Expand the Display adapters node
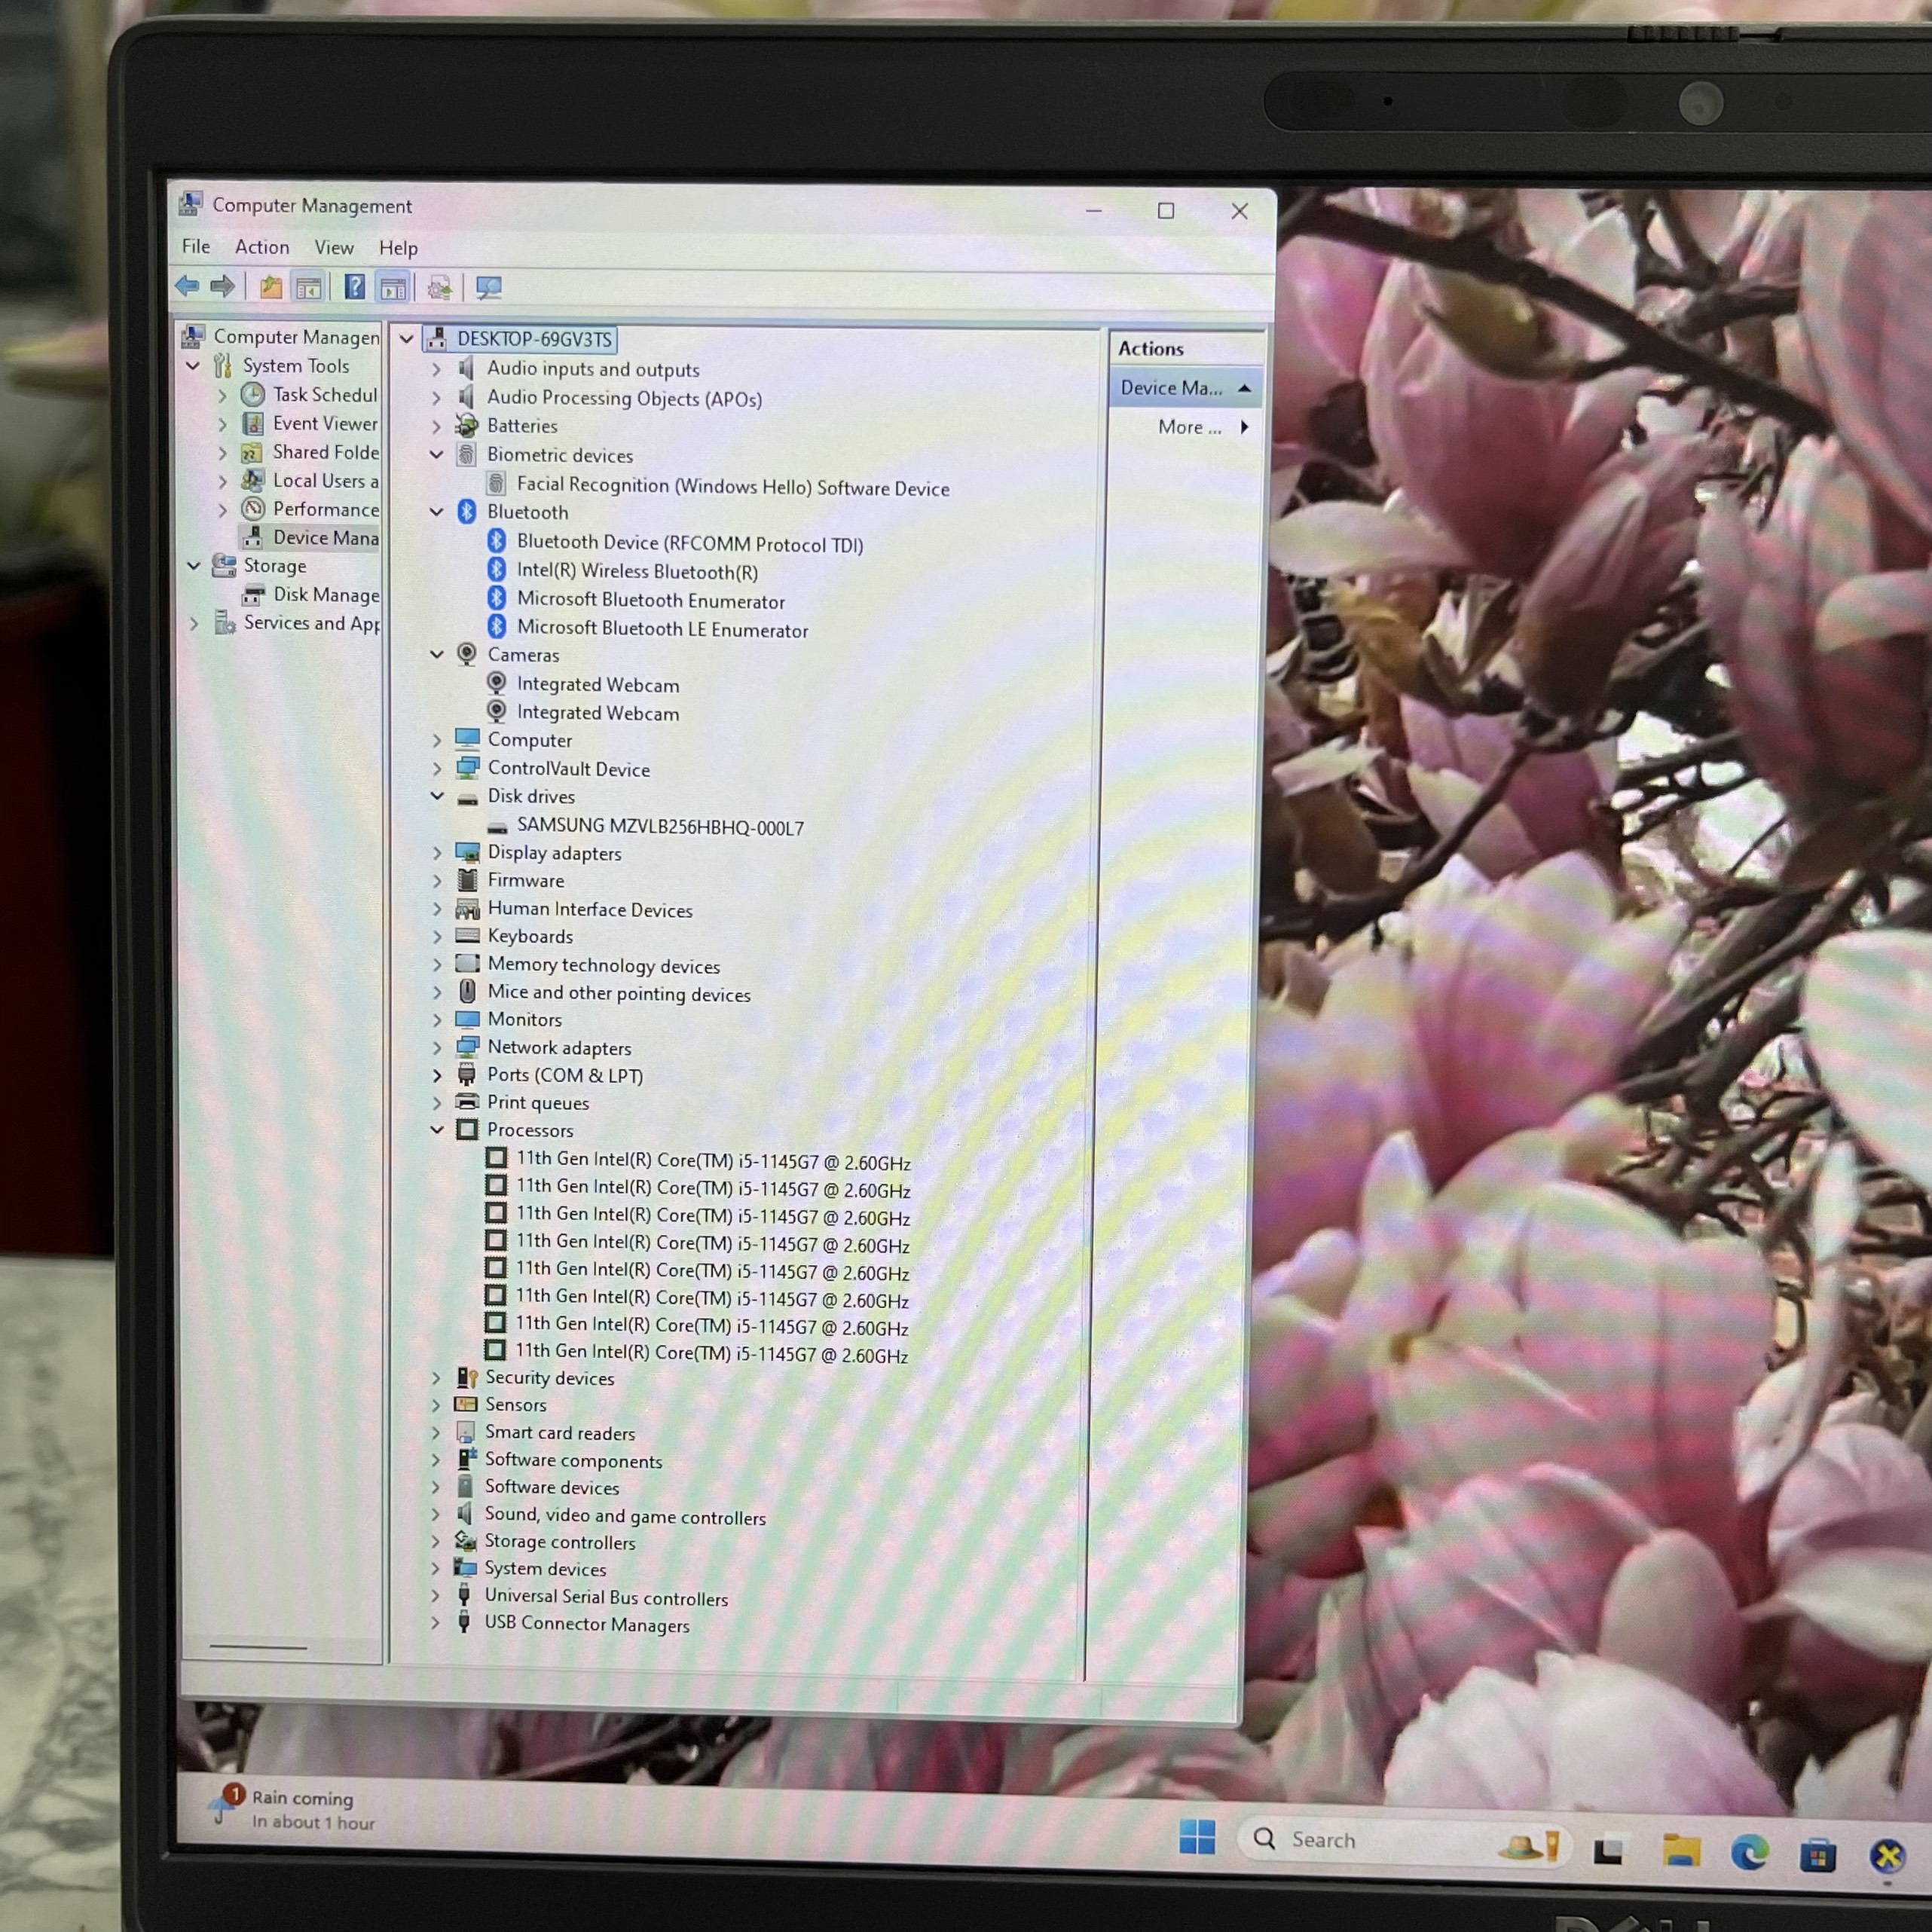1932x1932 pixels. 437,853
